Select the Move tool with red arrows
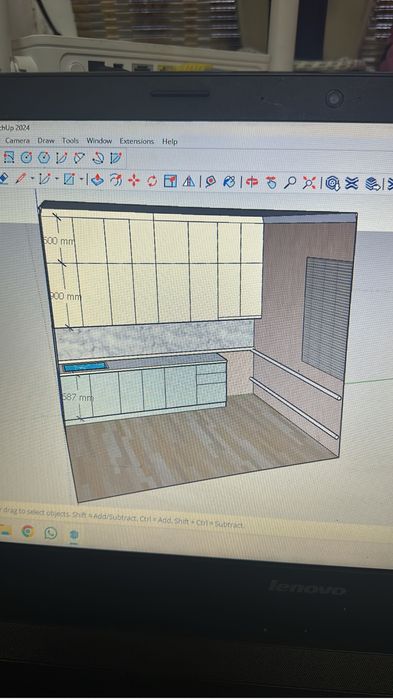The height and width of the screenshot is (699, 393). [x=134, y=181]
